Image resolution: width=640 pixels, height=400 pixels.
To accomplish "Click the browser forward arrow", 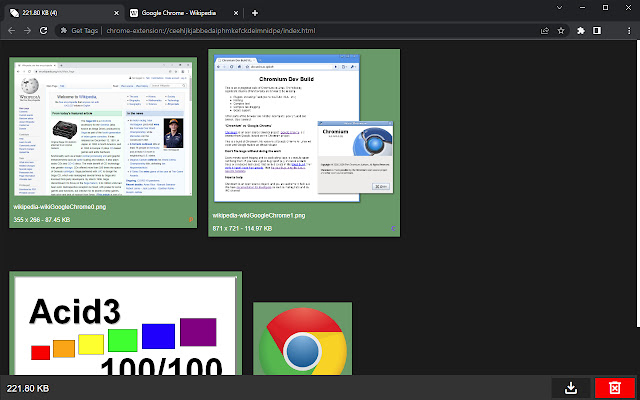I will (x=27, y=31).
